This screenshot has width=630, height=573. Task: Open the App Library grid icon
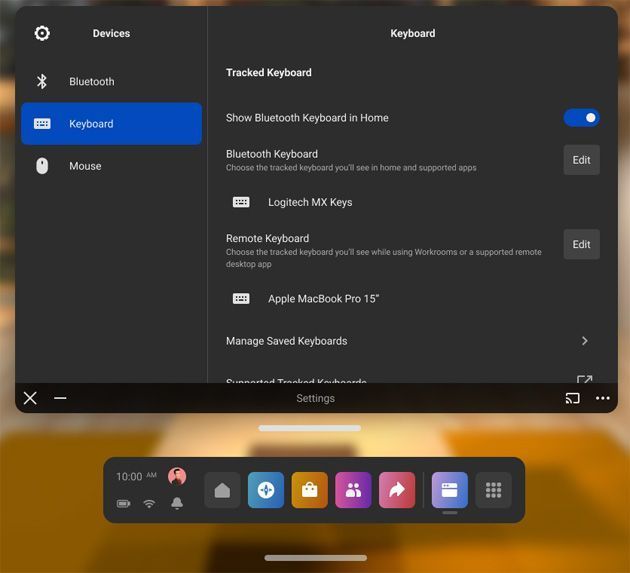point(493,490)
